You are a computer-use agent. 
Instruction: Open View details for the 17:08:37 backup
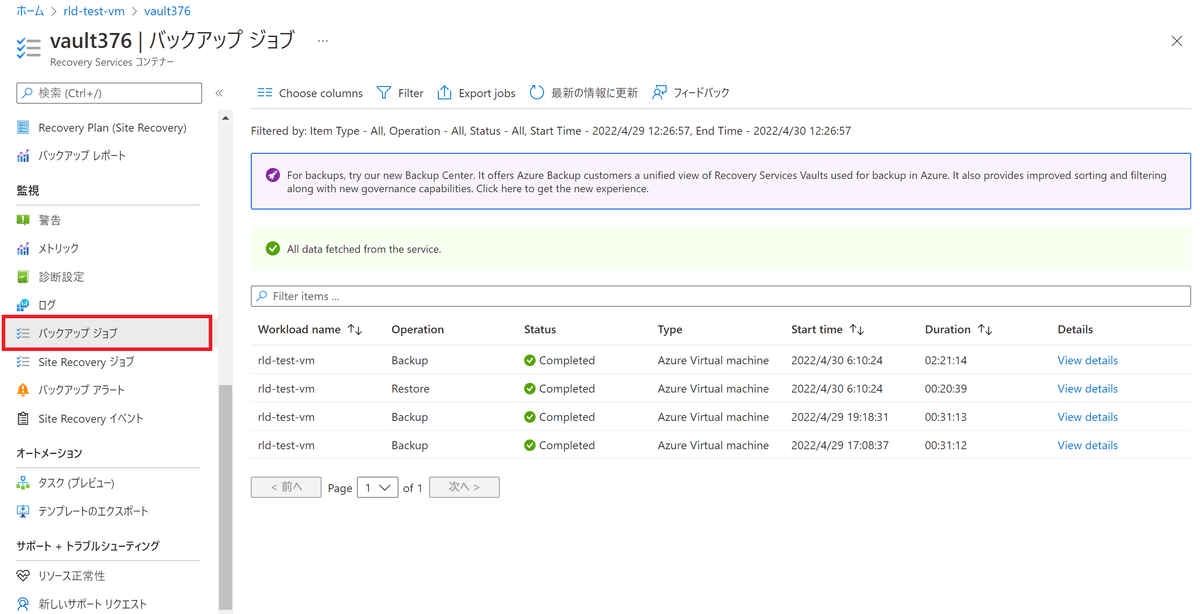pyautogui.click(x=1087, y=446)
